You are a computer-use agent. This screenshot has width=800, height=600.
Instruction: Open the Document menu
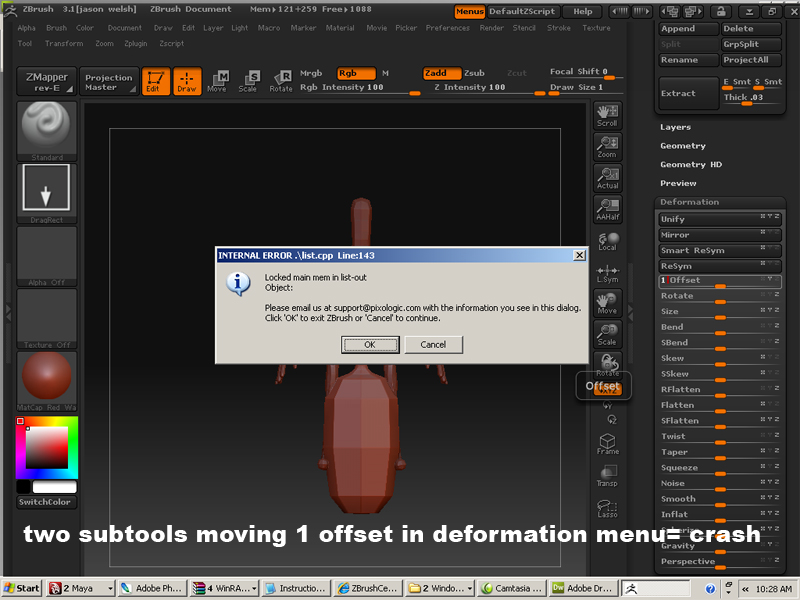(124, 28)
